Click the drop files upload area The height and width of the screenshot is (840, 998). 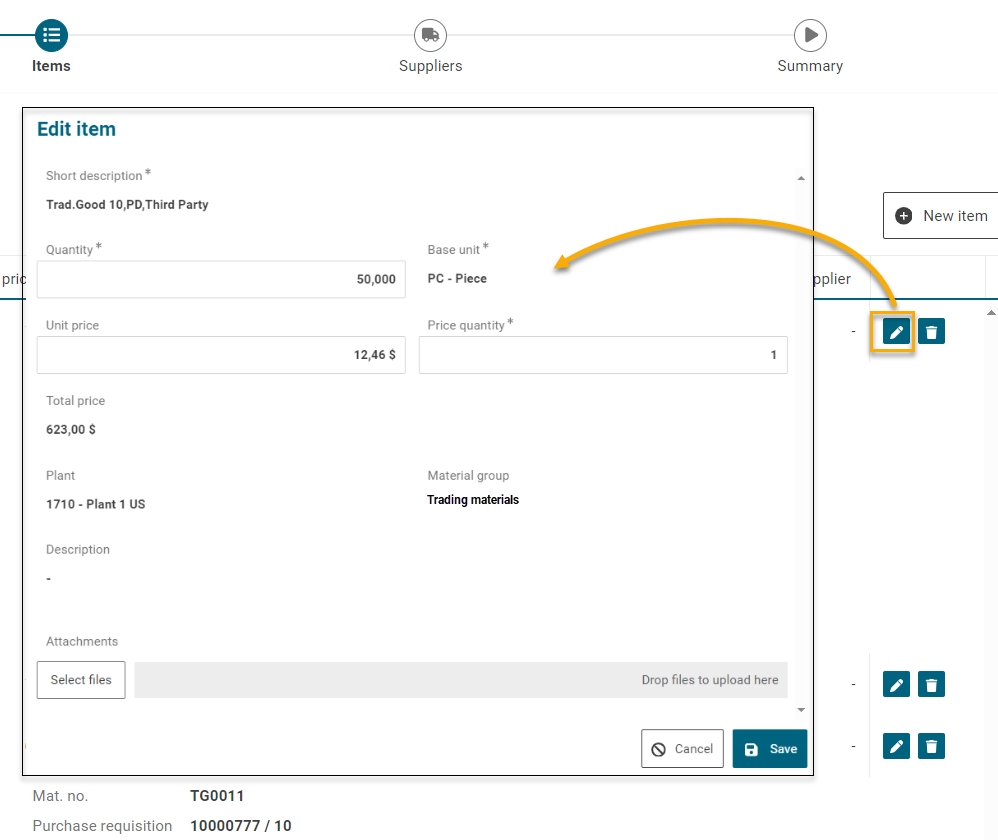[461, 680]
